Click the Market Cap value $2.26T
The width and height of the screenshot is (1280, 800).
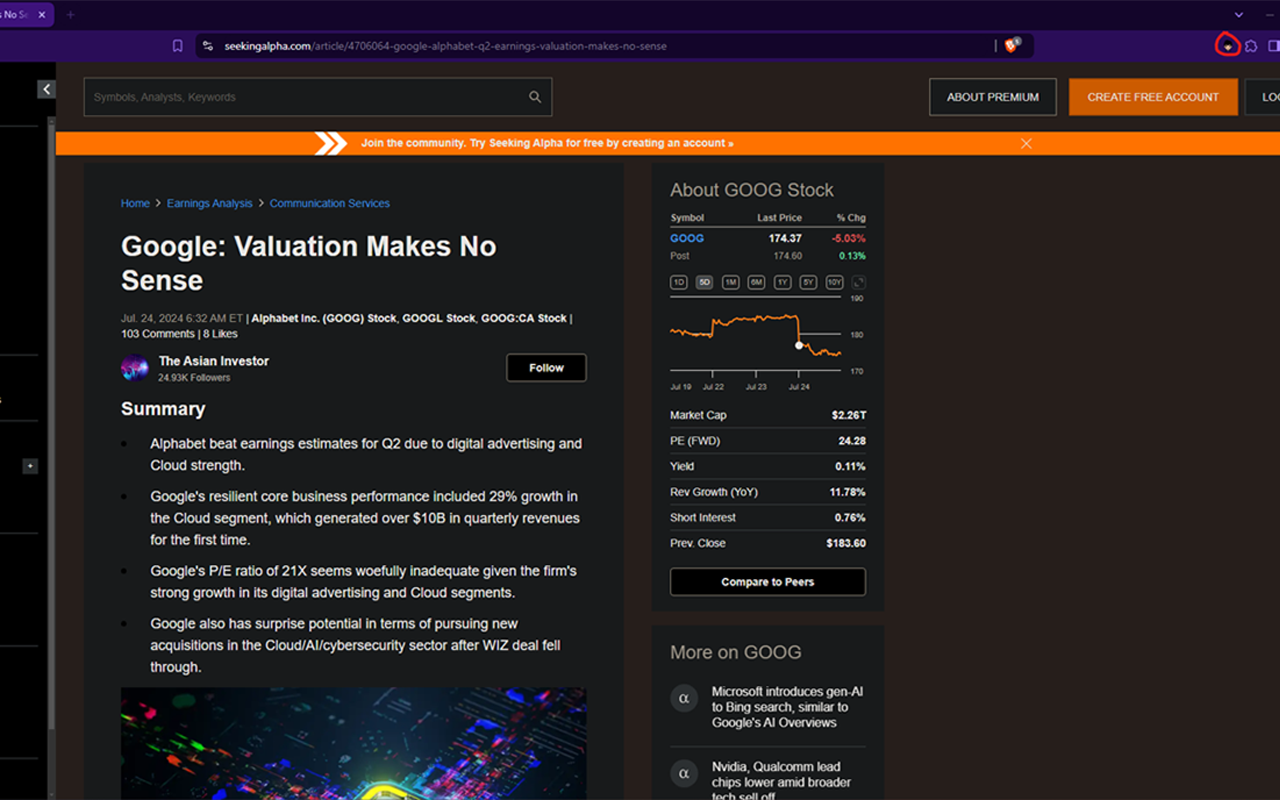click(849, 415)
